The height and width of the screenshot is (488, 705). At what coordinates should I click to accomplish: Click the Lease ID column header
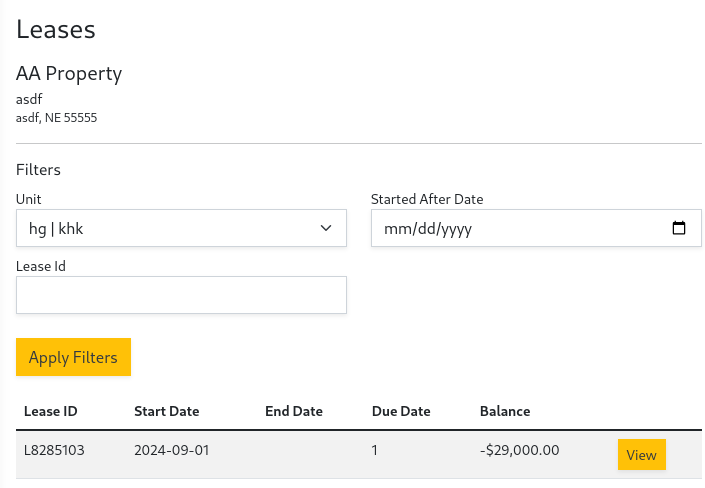(x=51, y=411)
